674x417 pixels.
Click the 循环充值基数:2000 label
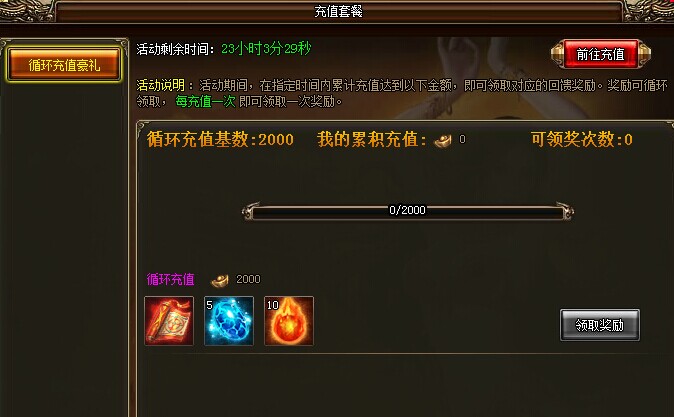tap(220, 140)
